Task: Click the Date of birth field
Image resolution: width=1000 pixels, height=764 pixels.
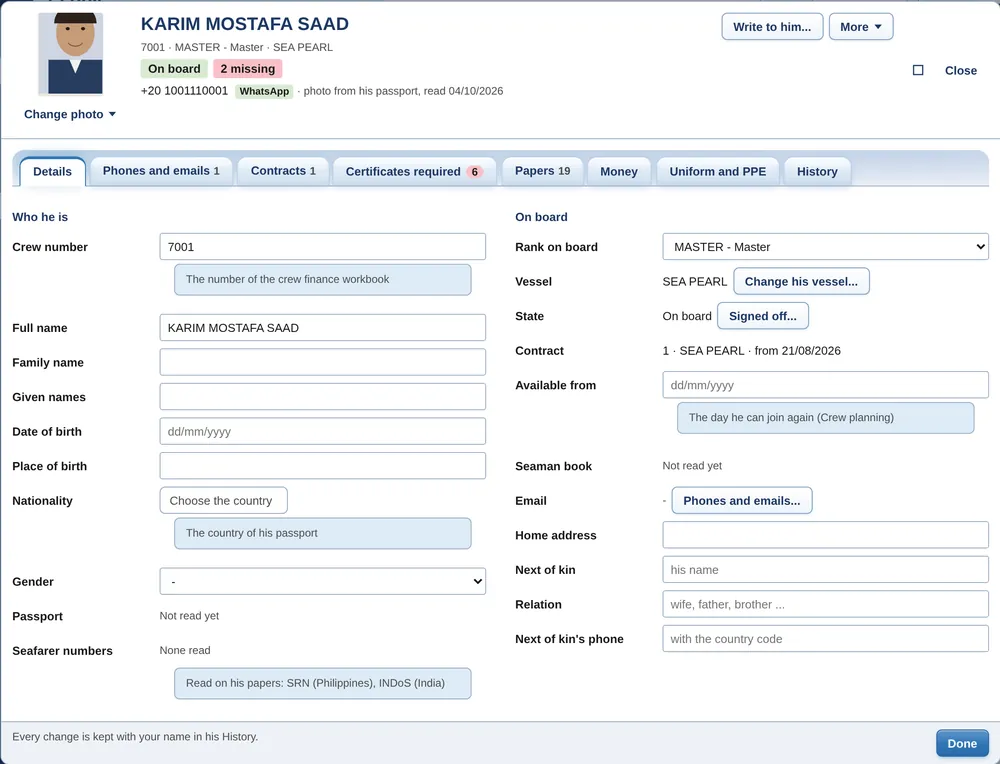Action: 323,431
